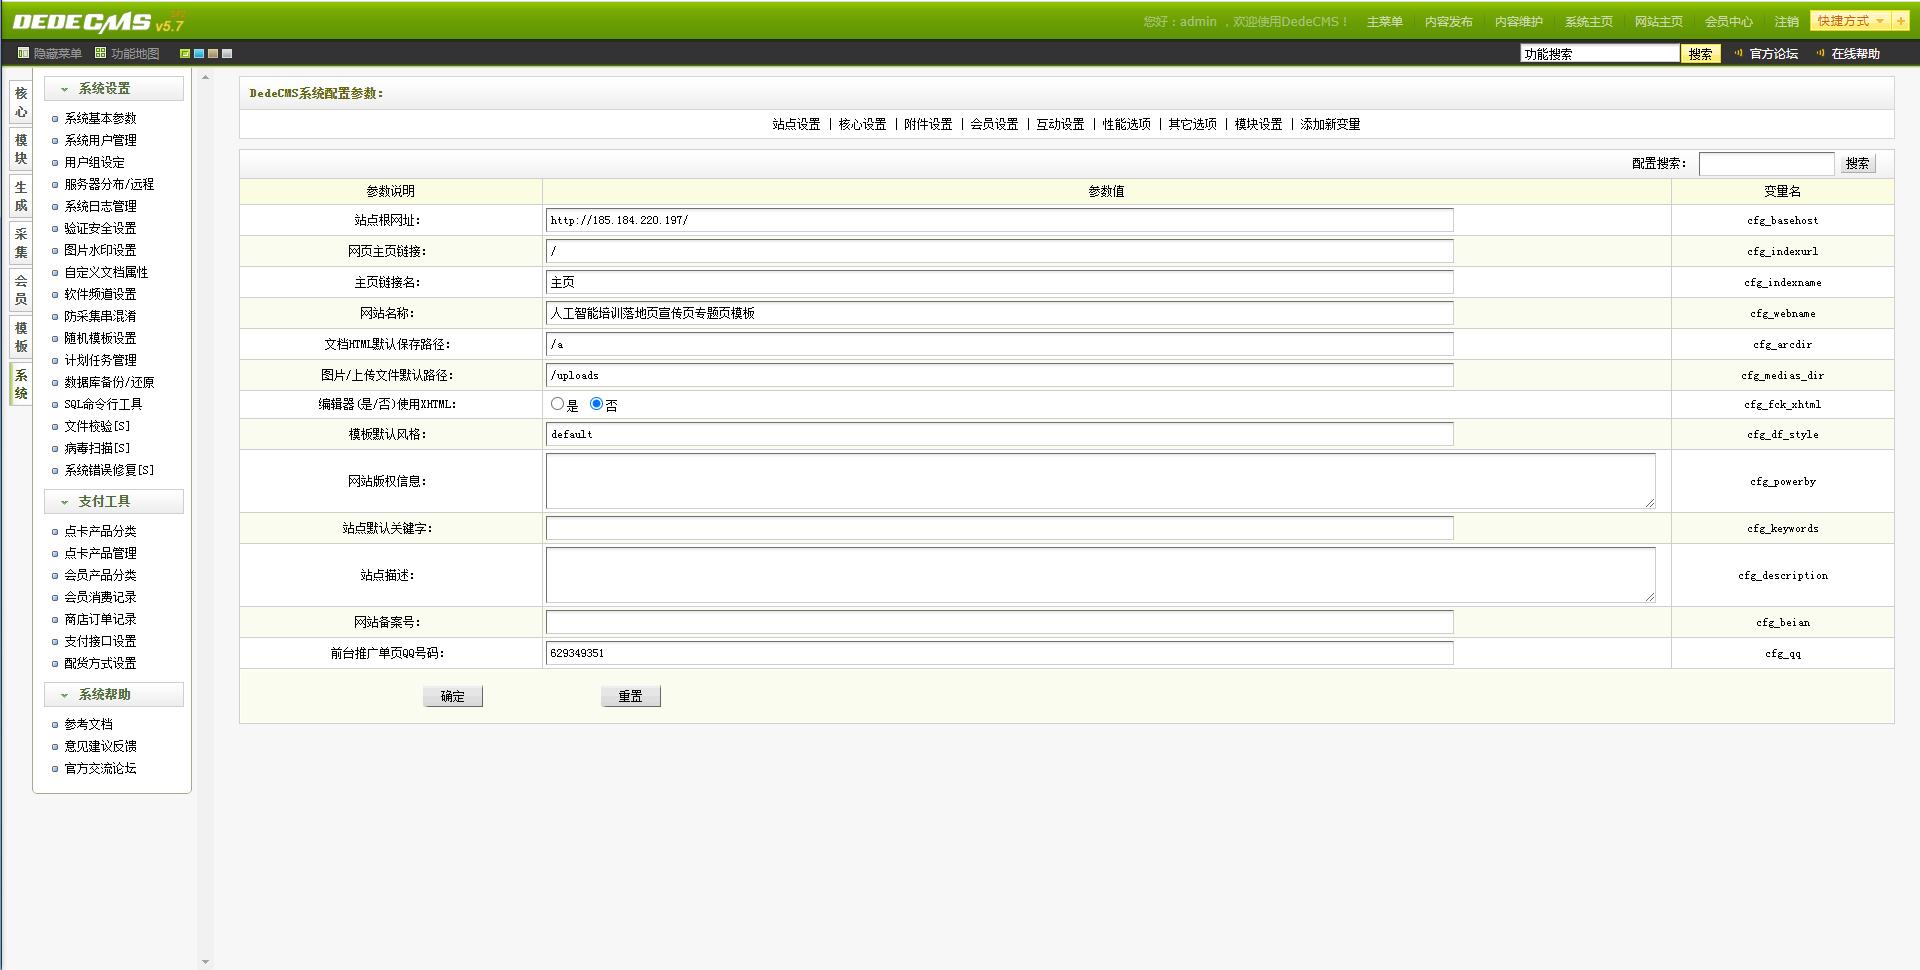Open the 其它选项 config tab
Viewport: 1920px width, 970px height.
(1192, 124)
